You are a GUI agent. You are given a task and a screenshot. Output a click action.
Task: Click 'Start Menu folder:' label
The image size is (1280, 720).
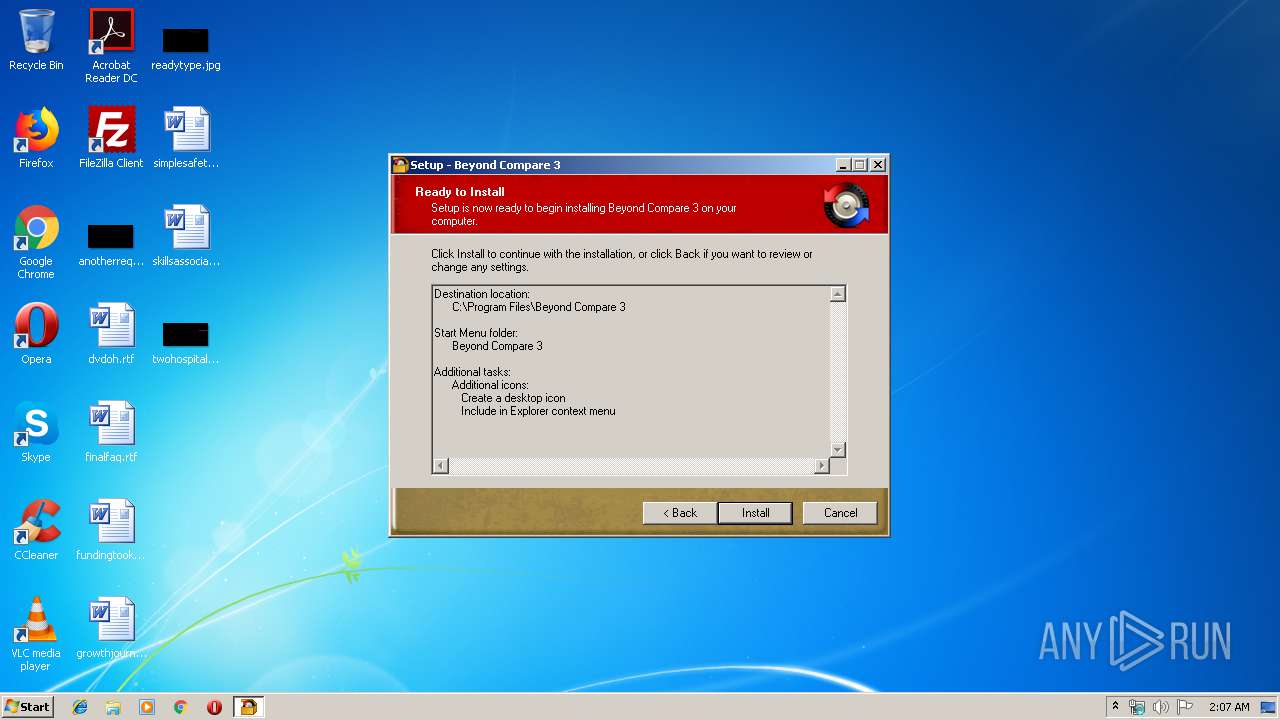(x=476, y=333)
